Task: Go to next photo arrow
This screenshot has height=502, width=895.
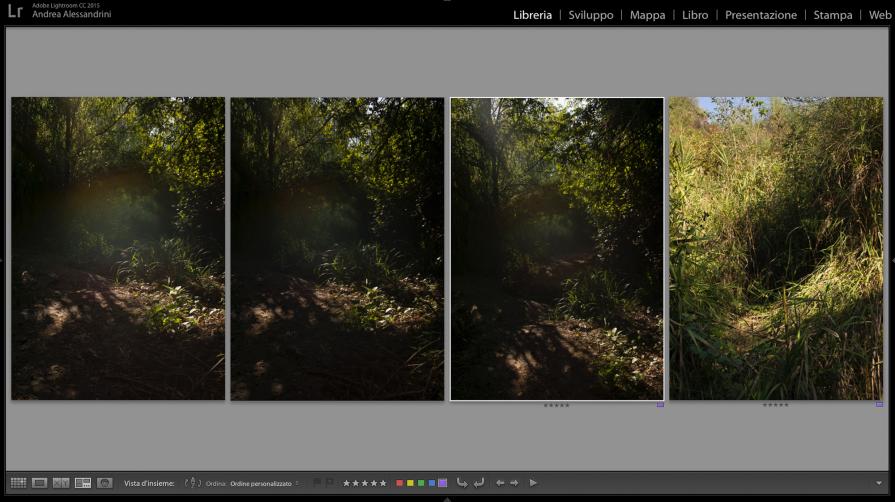Action: point(514,483)
